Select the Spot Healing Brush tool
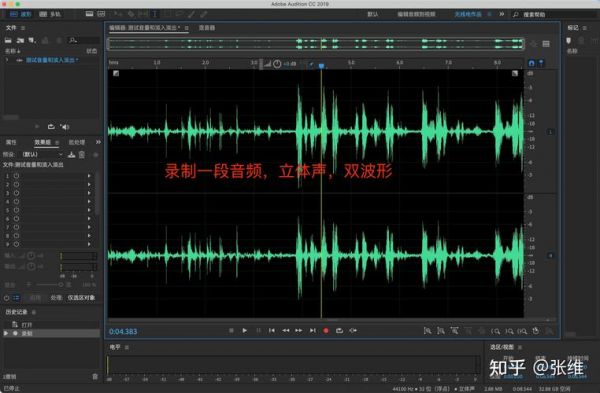Viewport: 600px width, 393px height. point(204,14)
